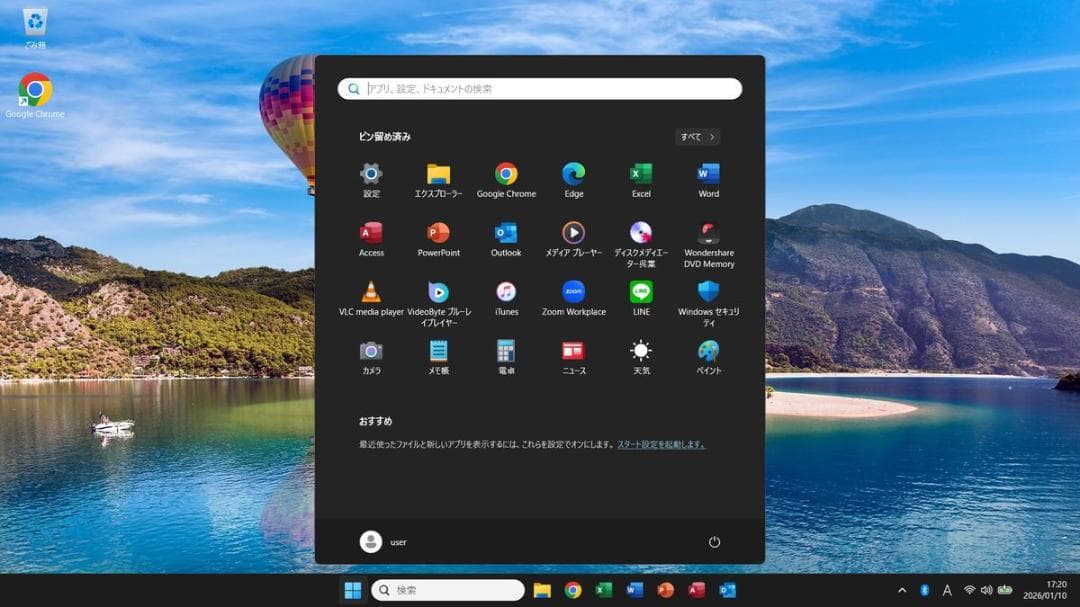Open Zoom Workplace
This screenshot has width=1080, height=607.
tap(573, 291)
